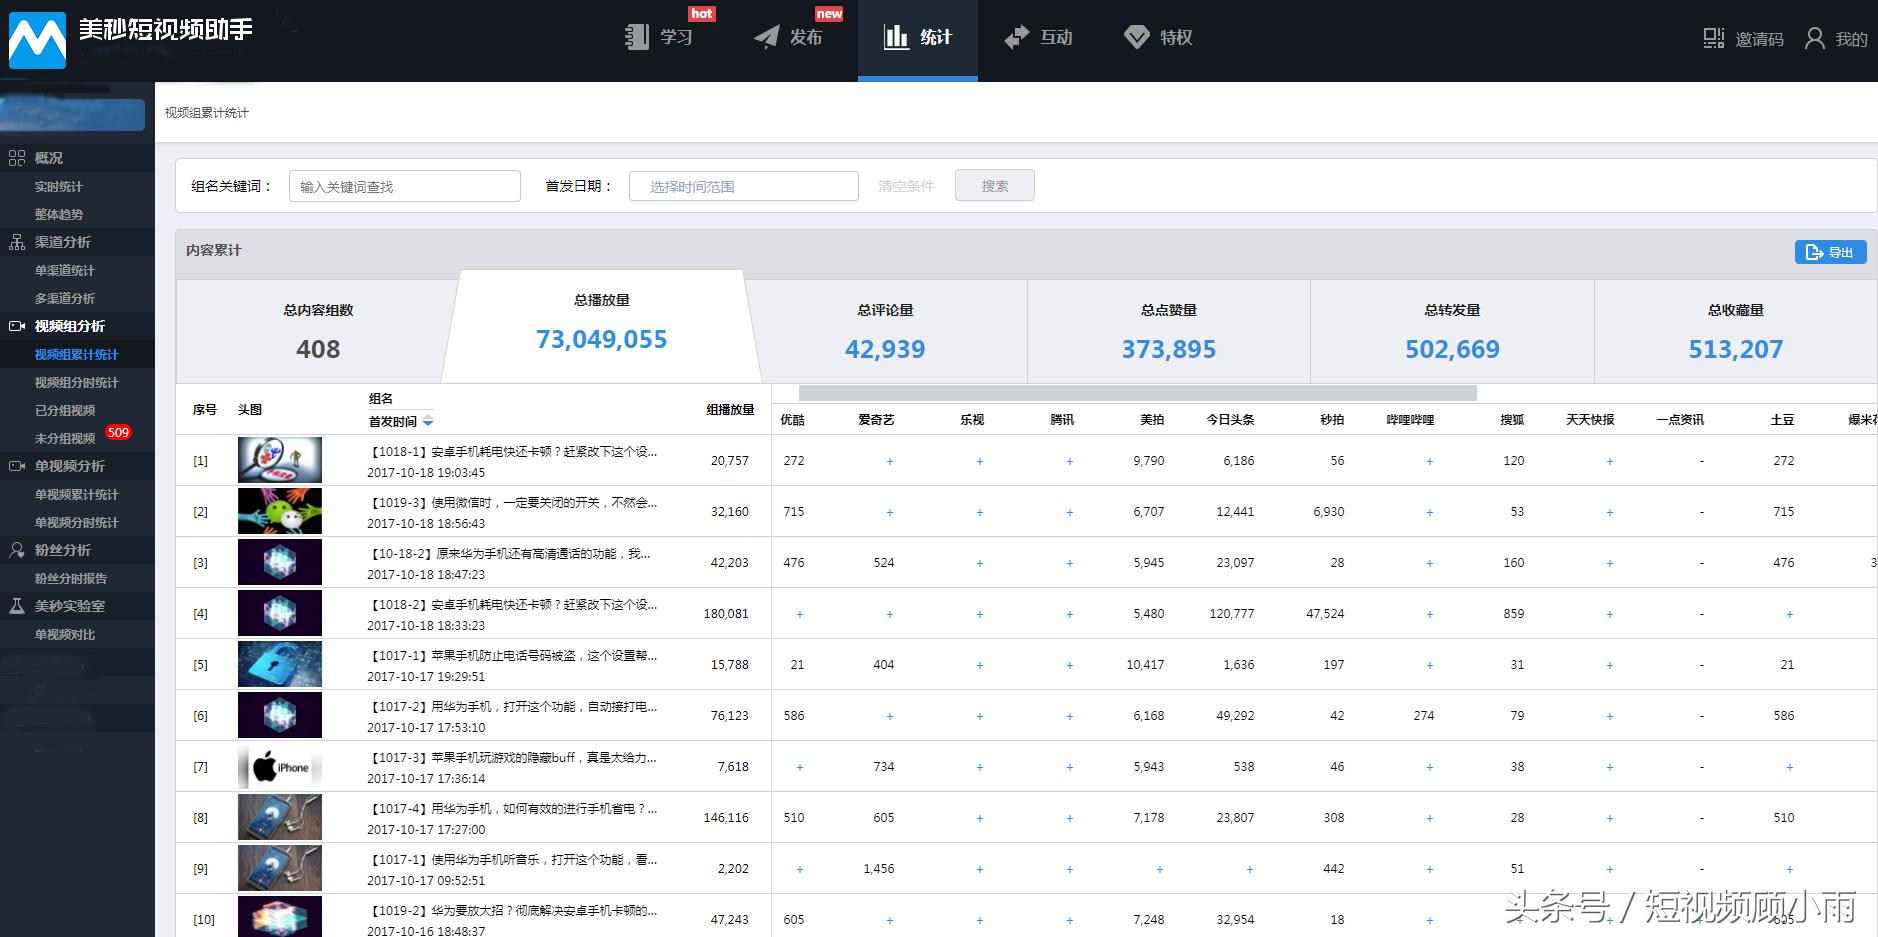Click the 清空条件 link
This screenshot has width=1878, height=937.
coord(906,186)
